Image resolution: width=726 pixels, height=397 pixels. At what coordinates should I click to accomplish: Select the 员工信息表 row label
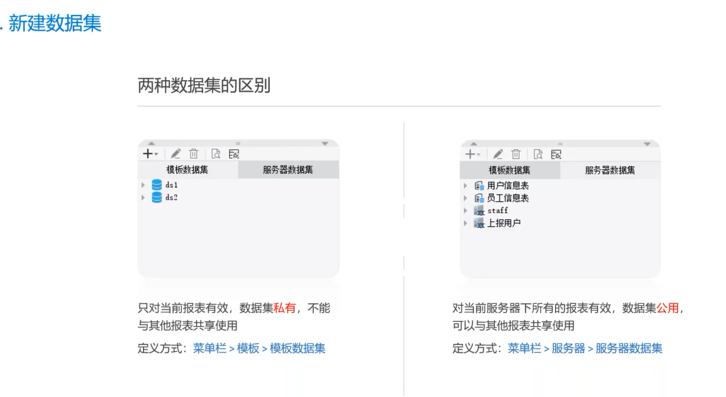pos(508,198)
